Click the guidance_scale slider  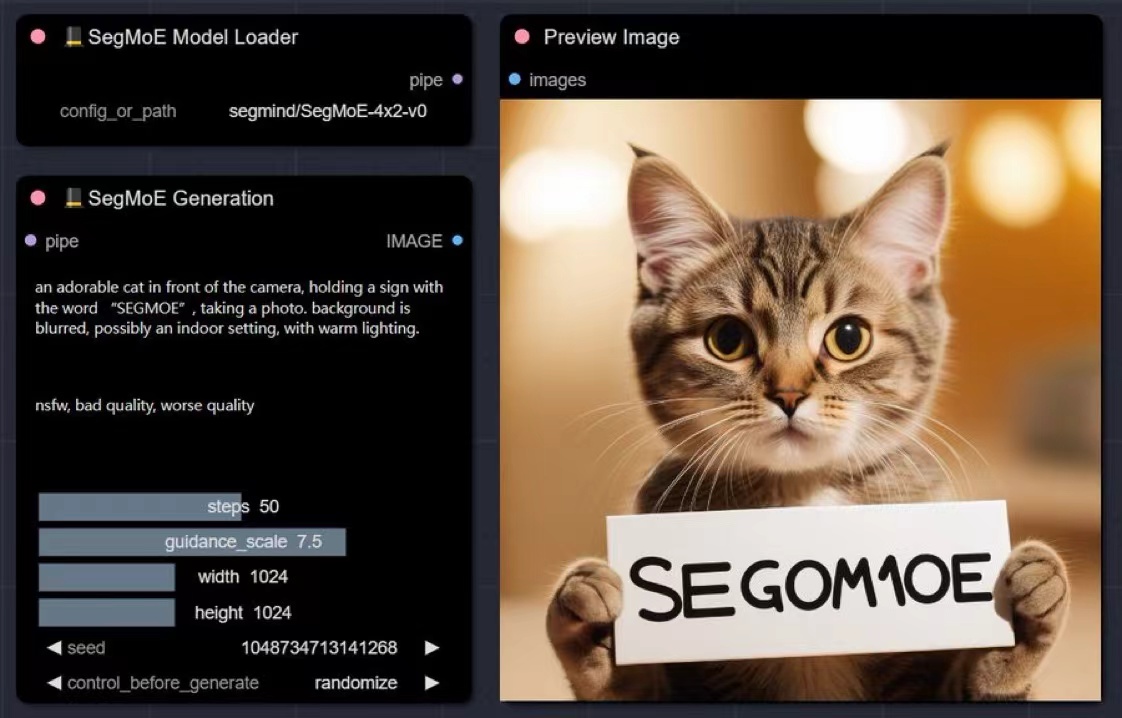tap(244, 542)
